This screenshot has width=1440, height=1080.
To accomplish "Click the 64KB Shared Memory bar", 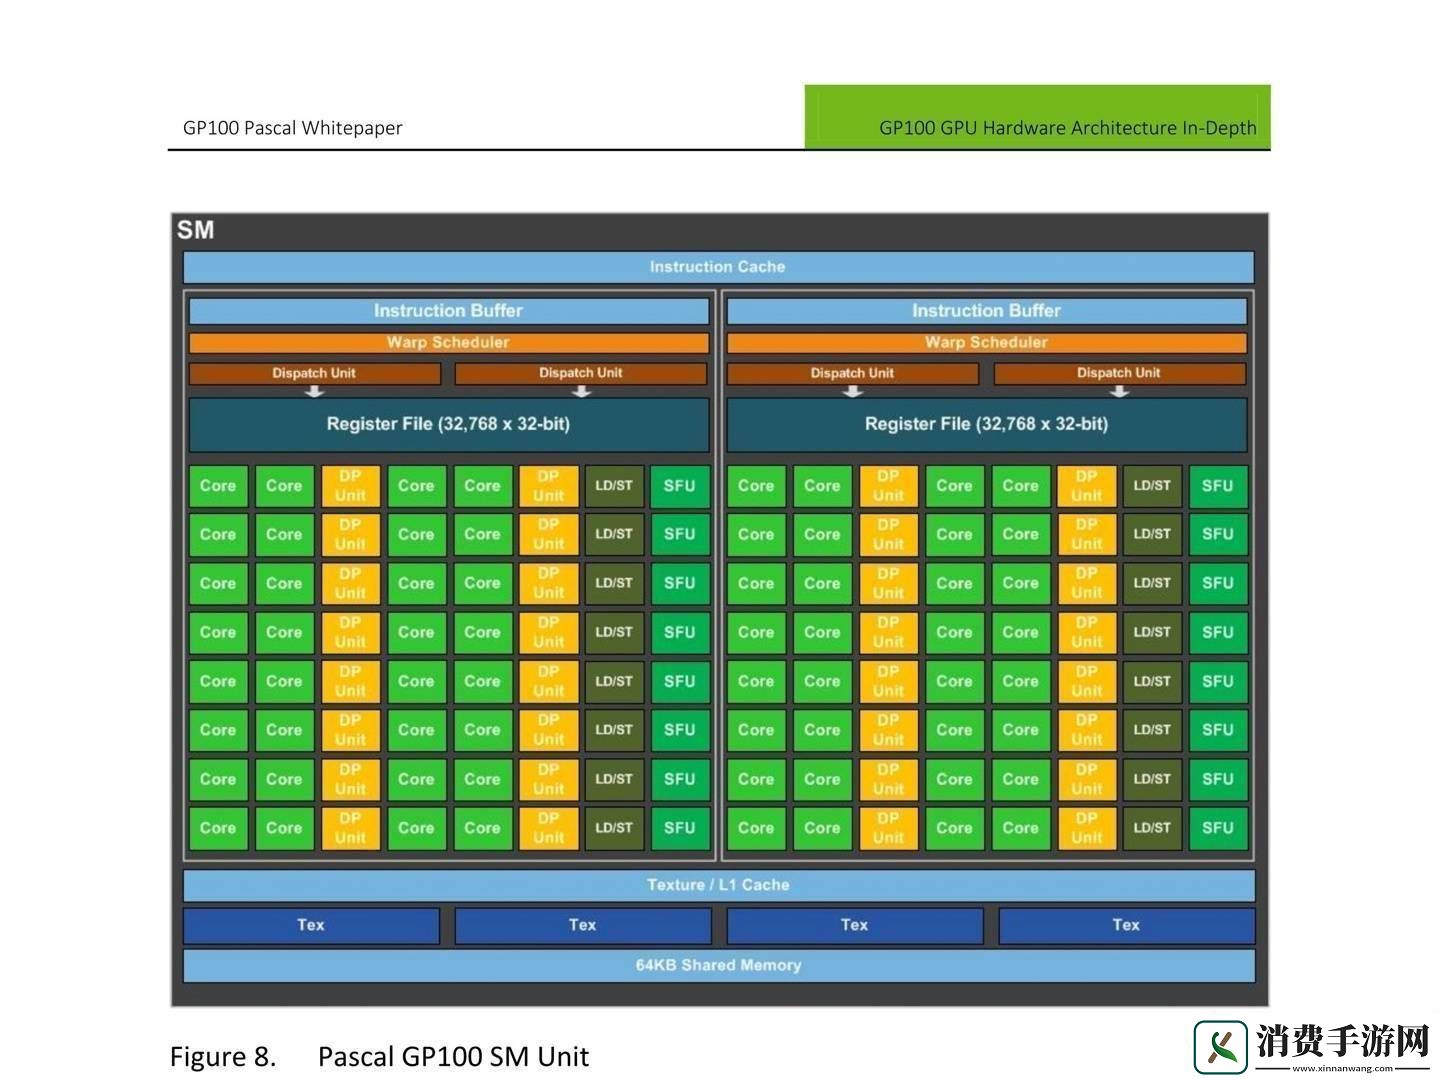I will (x=718, y=965).
